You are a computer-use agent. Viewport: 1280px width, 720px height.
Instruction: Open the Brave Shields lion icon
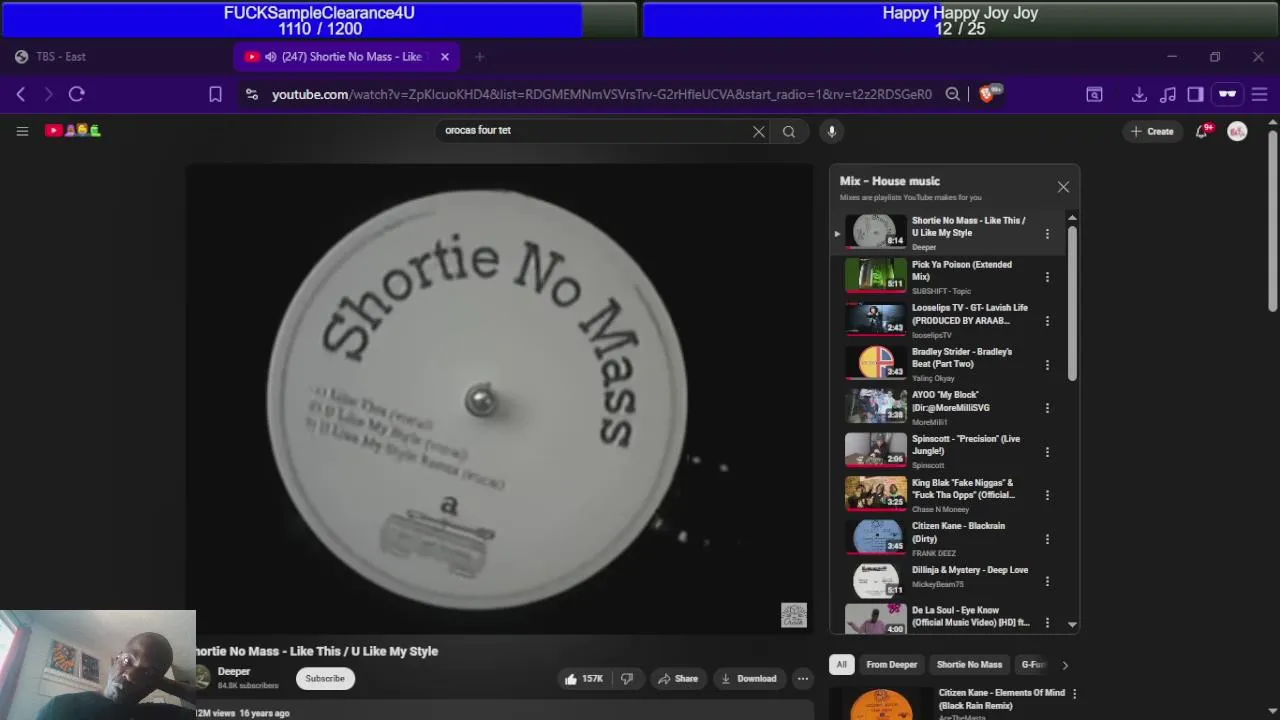point(988,94)
